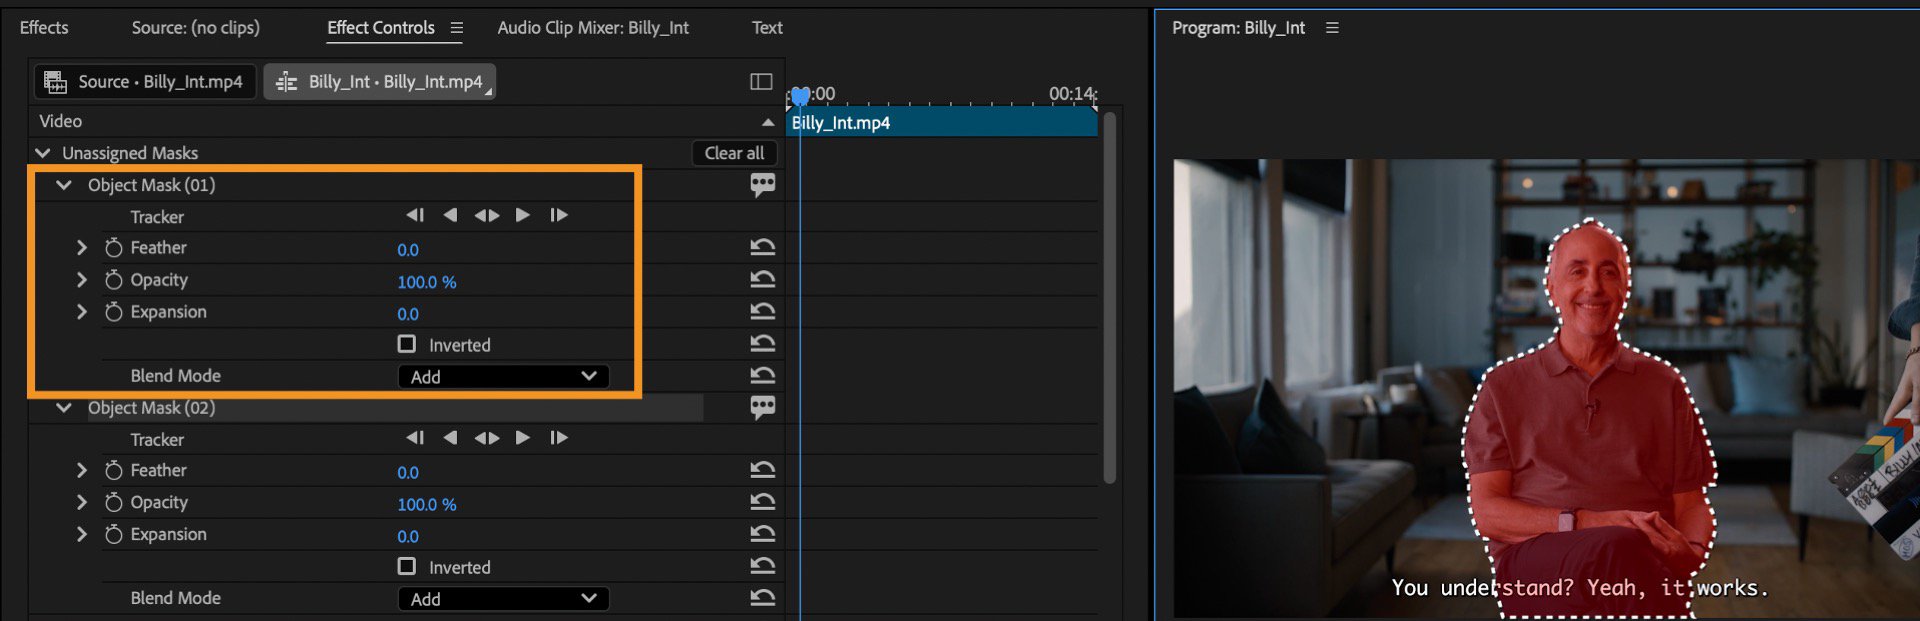Open Audio Clip Mixer: Billy_Int tab
This screenshot has width=1920, height=621.
point(593,27)
